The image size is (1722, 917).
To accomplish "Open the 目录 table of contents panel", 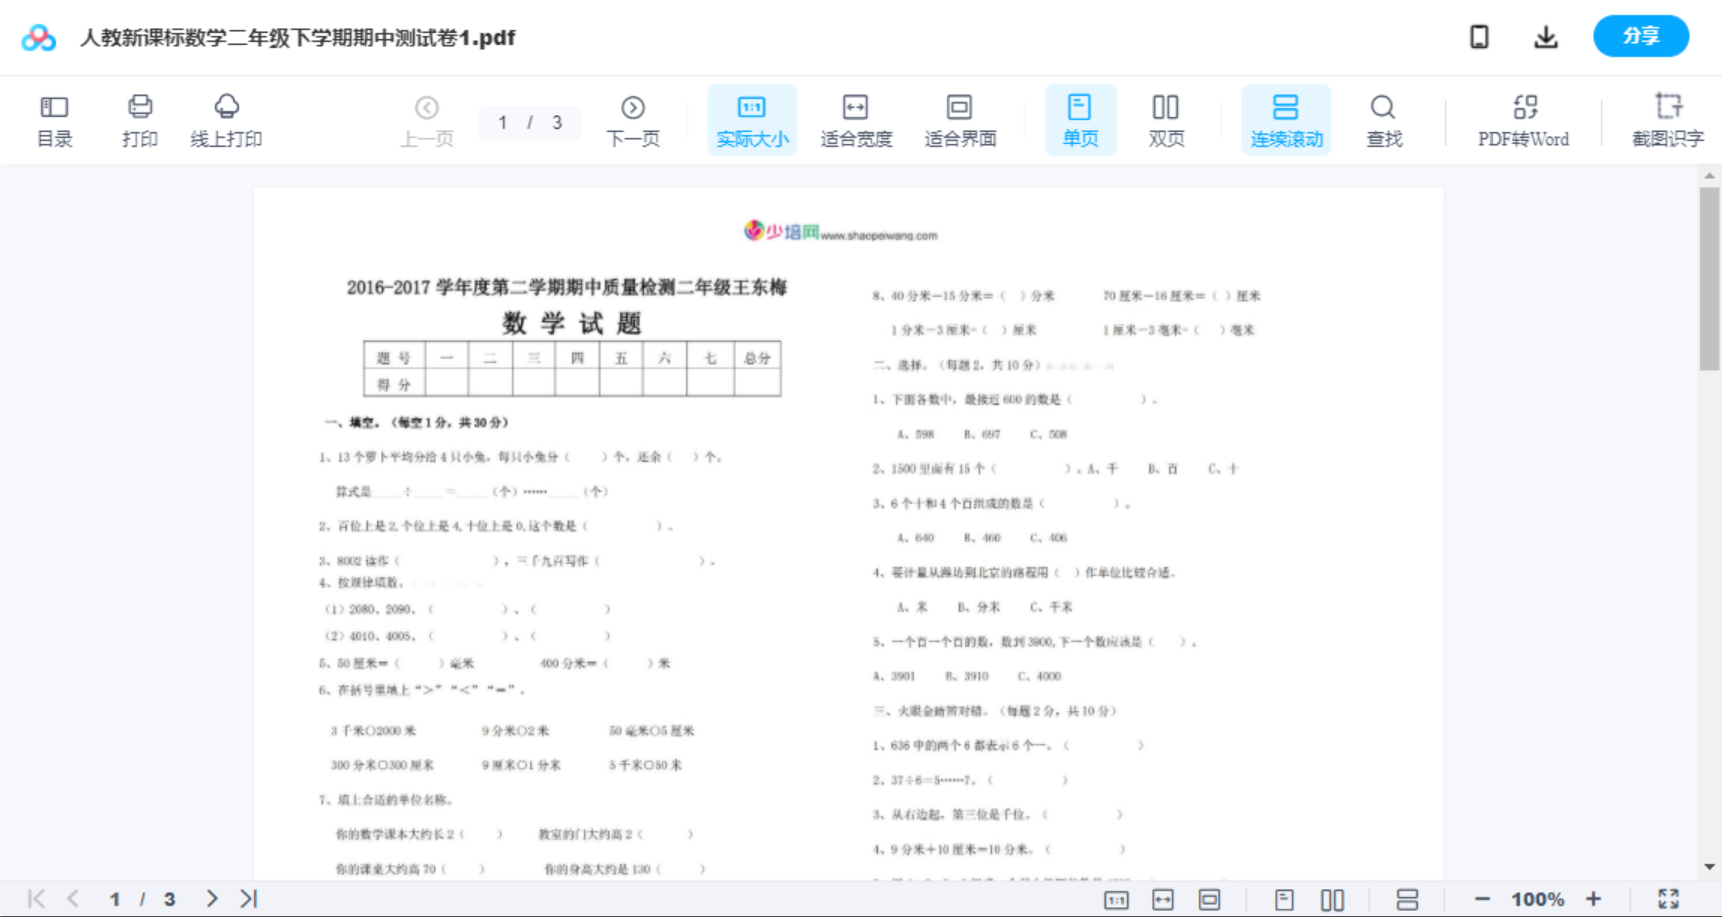I will (x=55, y=119).
